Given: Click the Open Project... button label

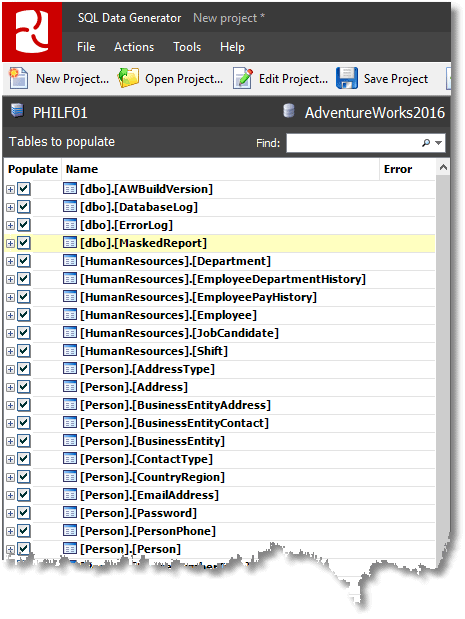Looking at the screenshot, I should point(184,79).
